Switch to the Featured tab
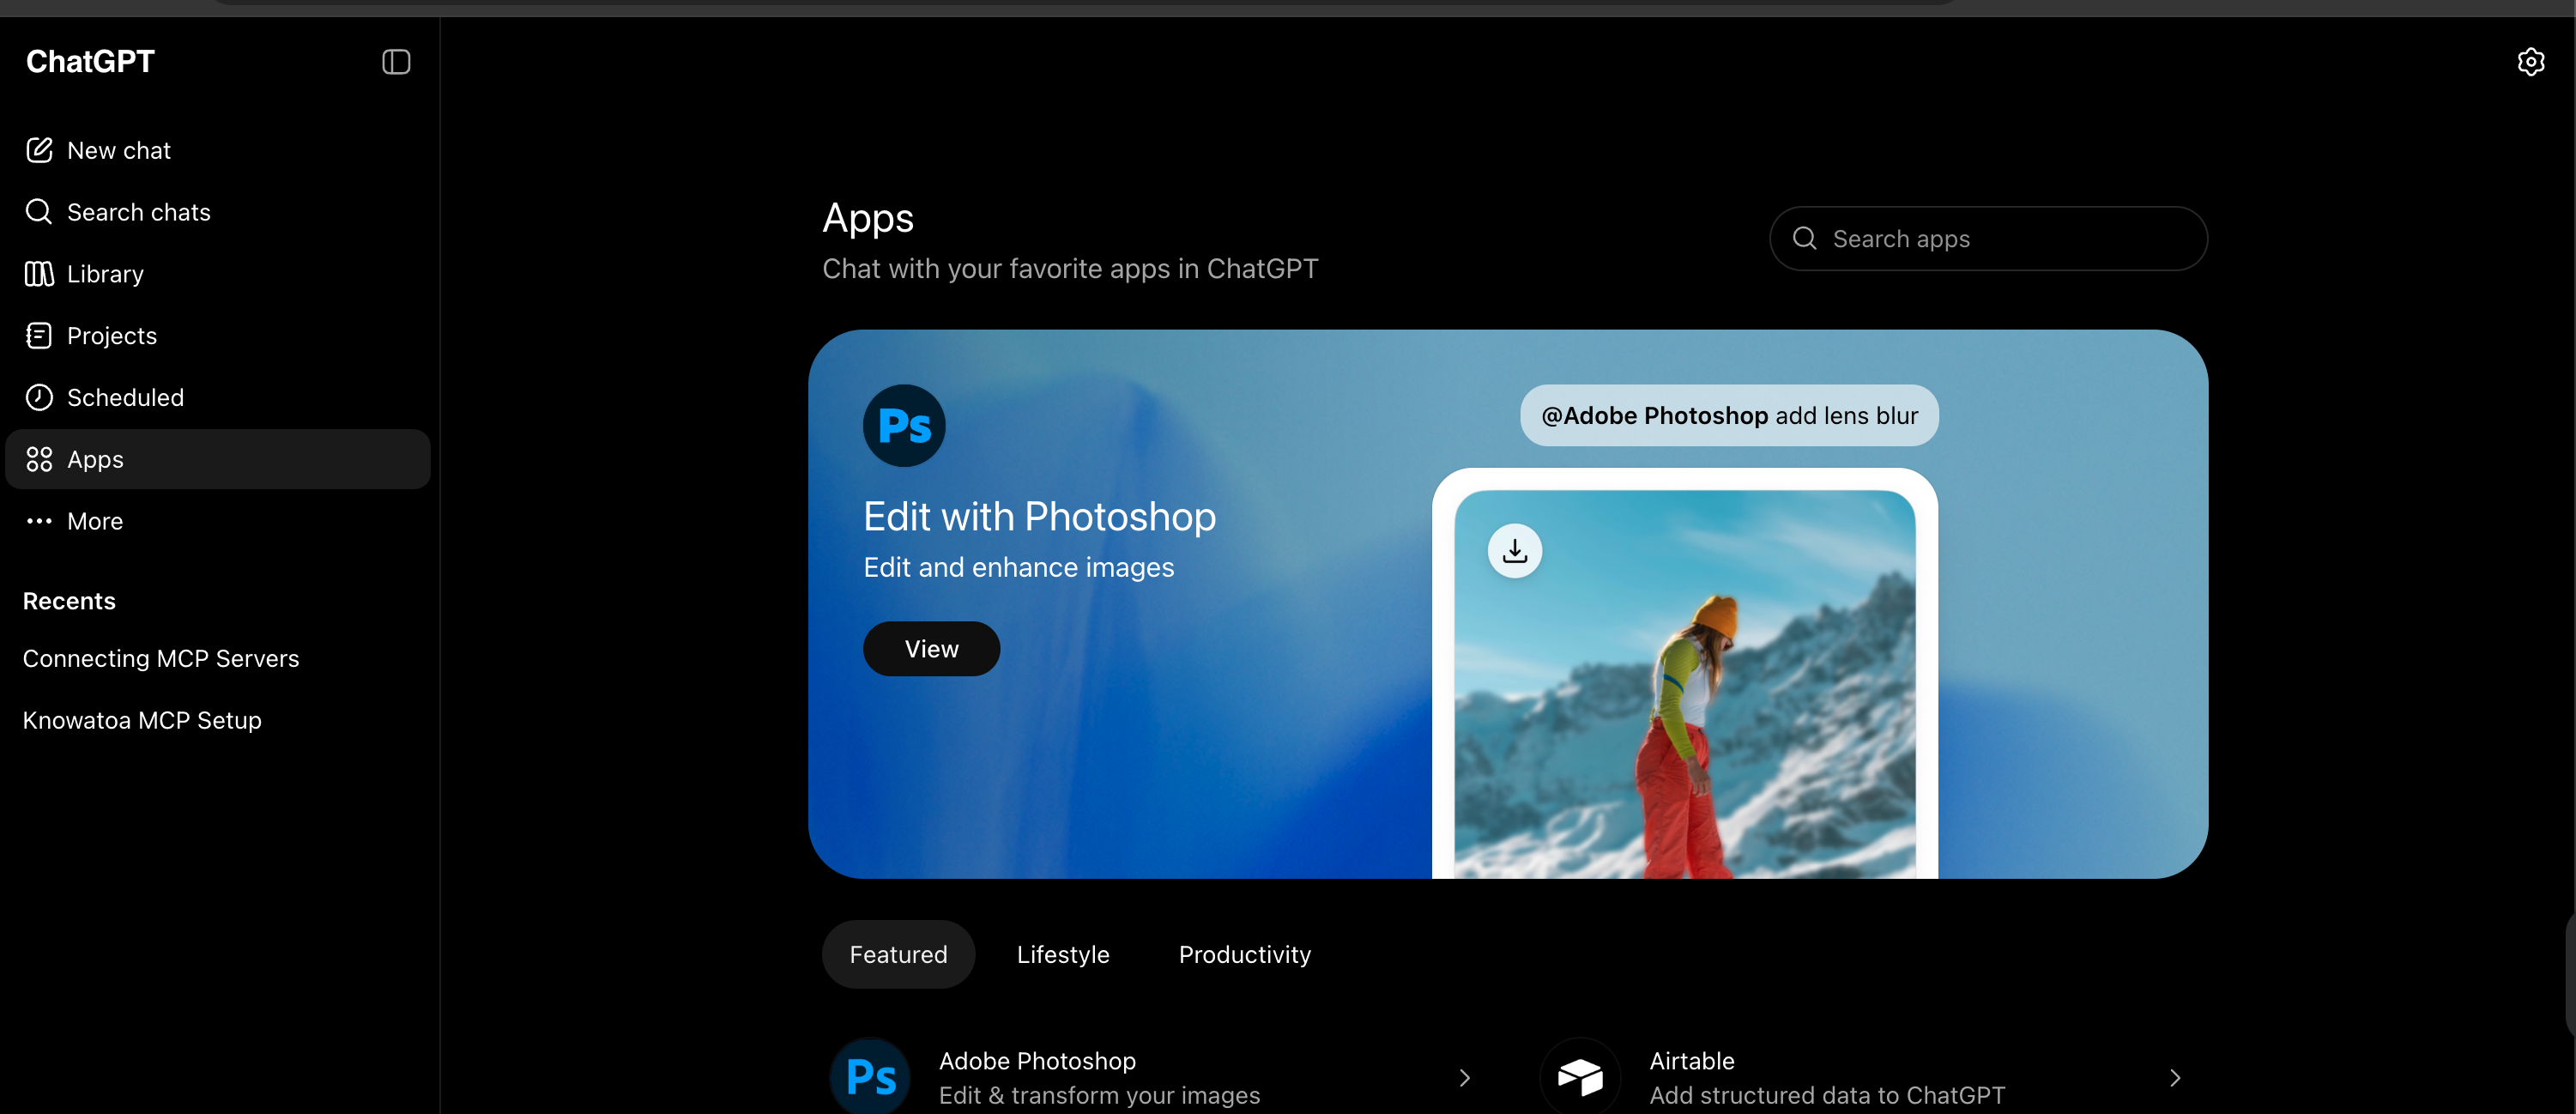Image resolution: width=2576 pixels, height=1114 pixels. [x=898, y=955]
